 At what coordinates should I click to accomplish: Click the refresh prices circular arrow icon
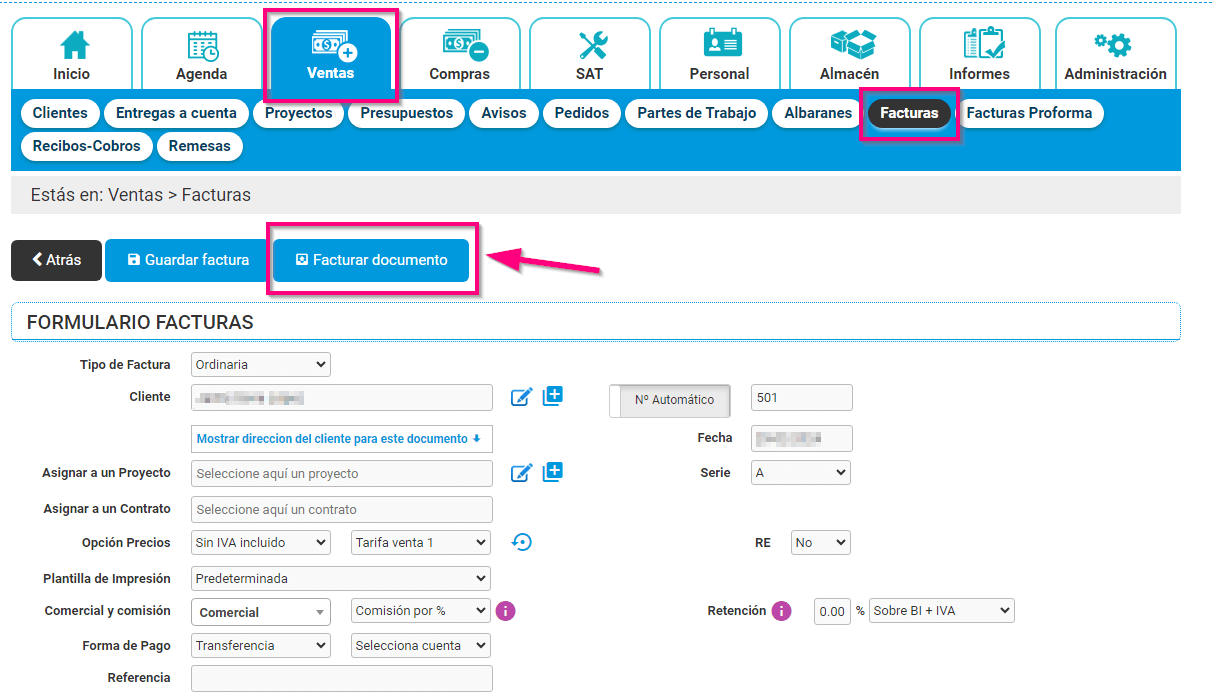[x=522, y=542]
